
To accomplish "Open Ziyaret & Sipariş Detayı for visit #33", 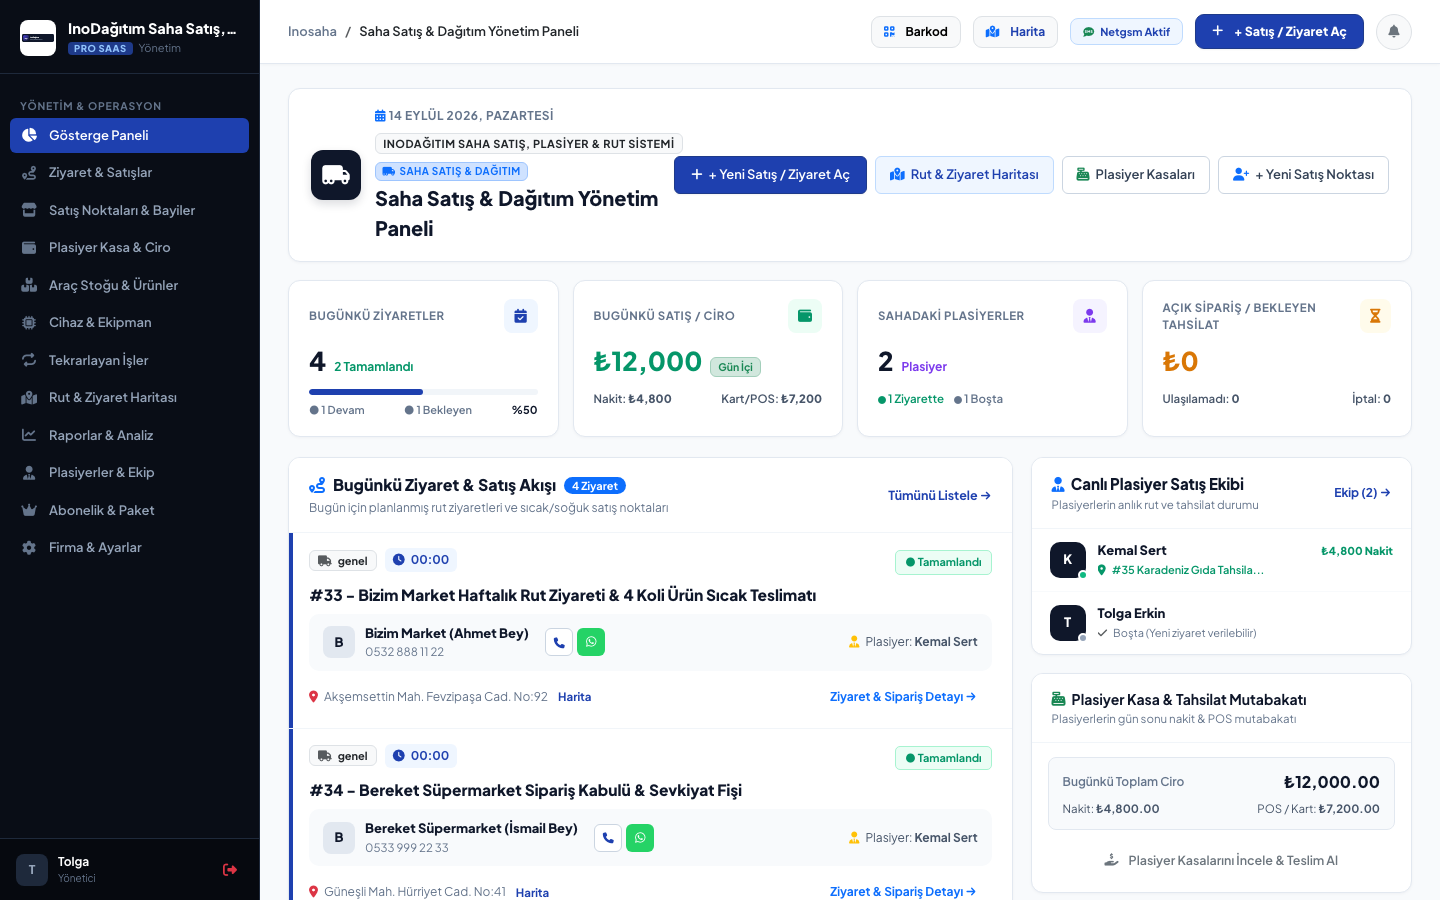I will point(903,697).
